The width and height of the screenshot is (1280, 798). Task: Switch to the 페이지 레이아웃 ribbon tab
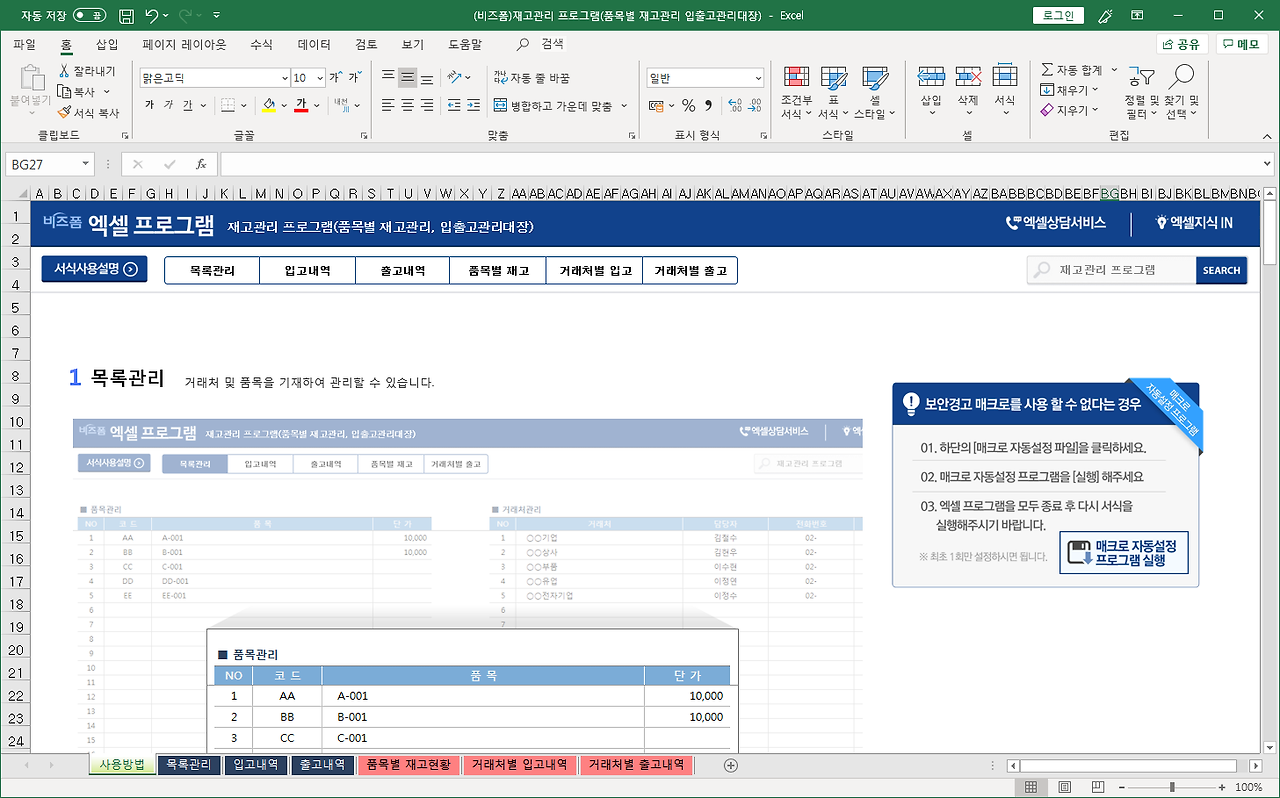184,45
